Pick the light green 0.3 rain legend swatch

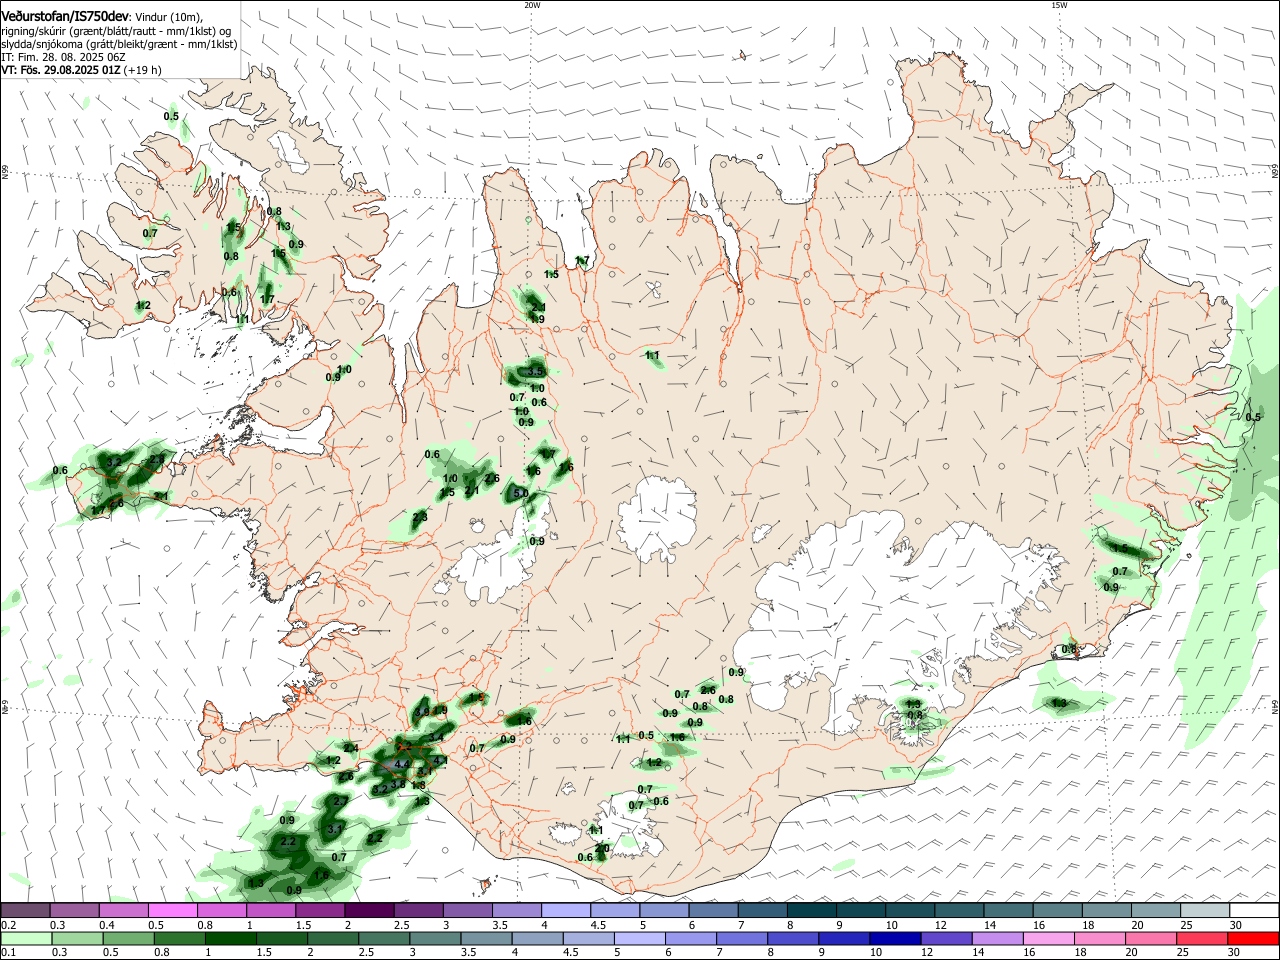pos(77,939)
